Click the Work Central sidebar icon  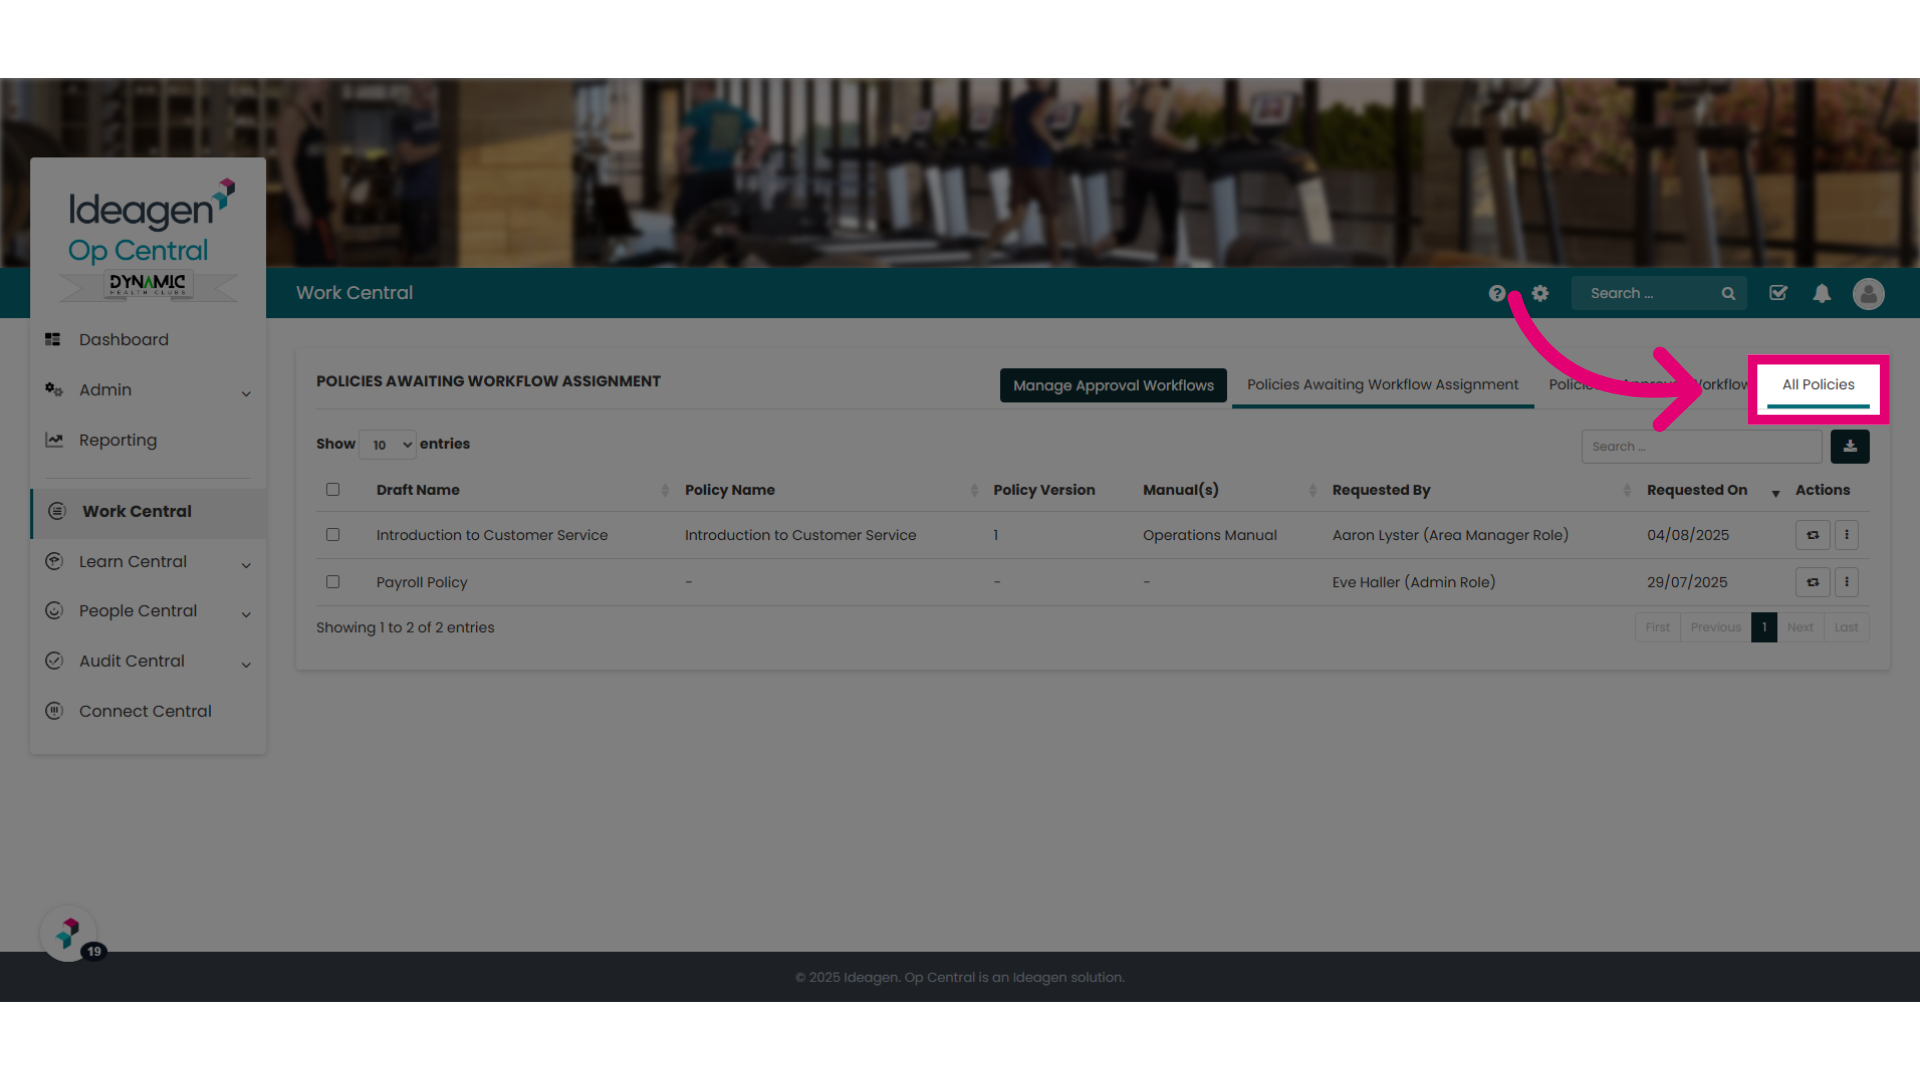click(57, 511)
